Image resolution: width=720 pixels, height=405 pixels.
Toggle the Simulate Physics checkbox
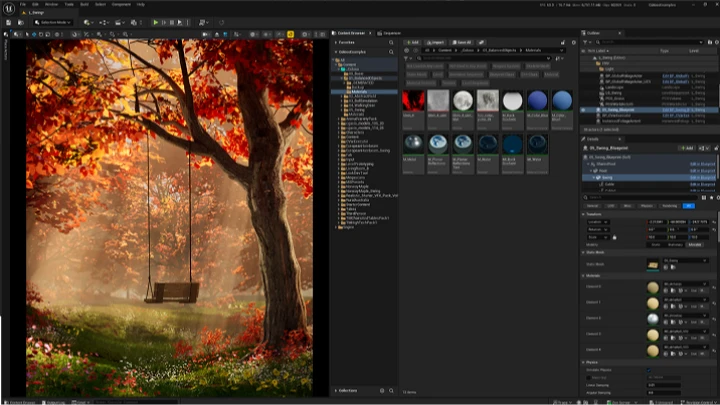(649, 370)
